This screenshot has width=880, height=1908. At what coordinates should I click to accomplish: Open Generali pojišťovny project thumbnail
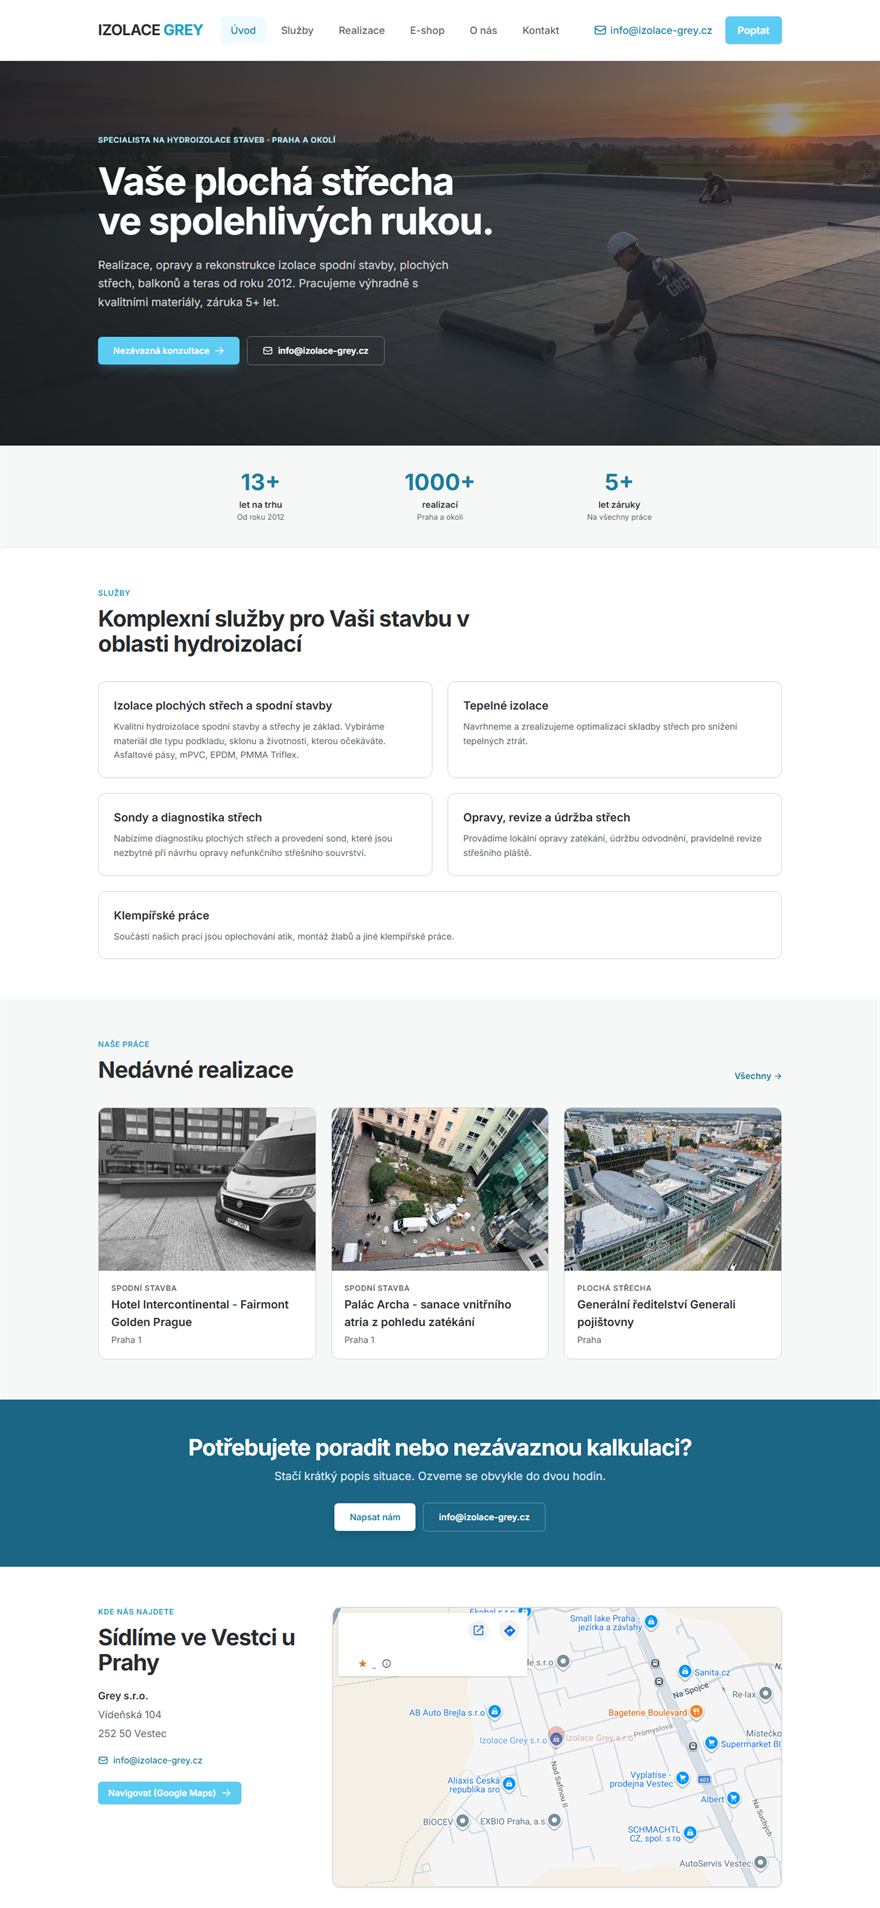click(673, 1189)
